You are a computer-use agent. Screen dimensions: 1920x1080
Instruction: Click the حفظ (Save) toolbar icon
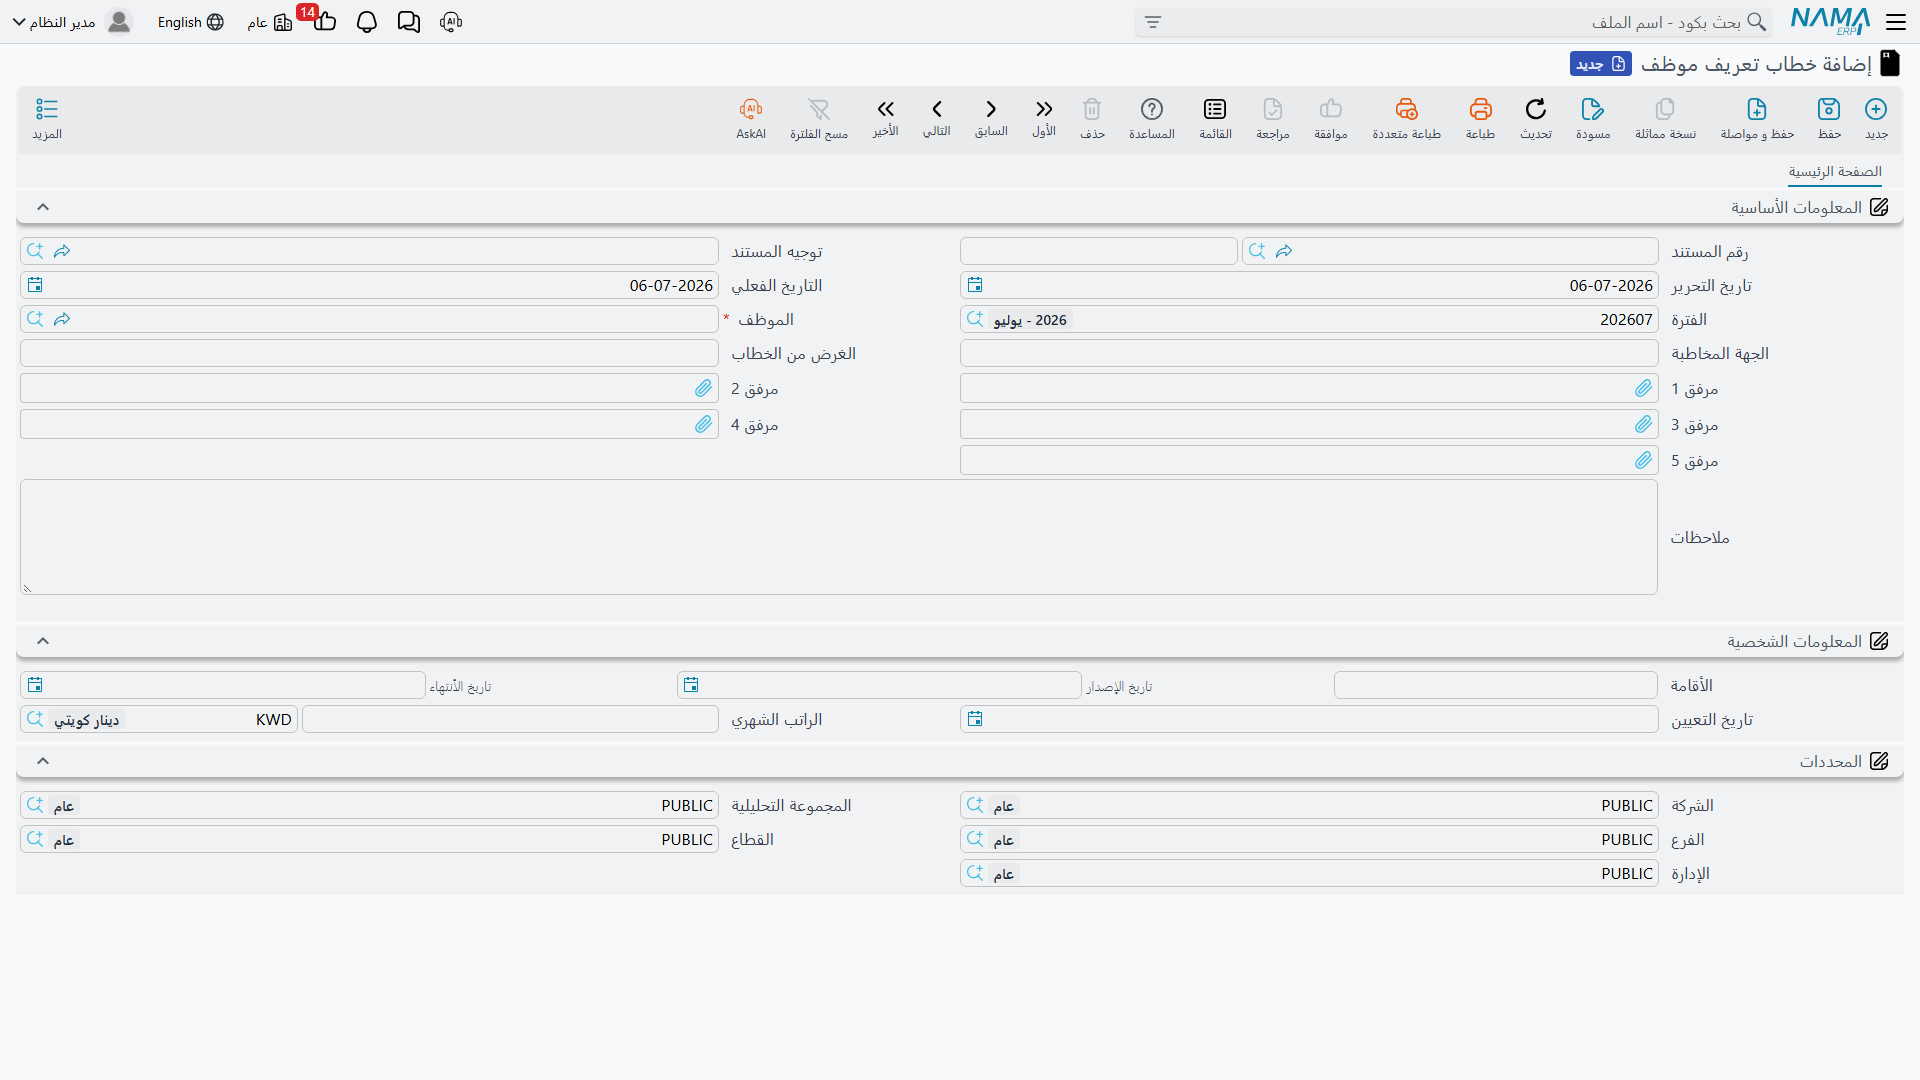point(1829,109)
